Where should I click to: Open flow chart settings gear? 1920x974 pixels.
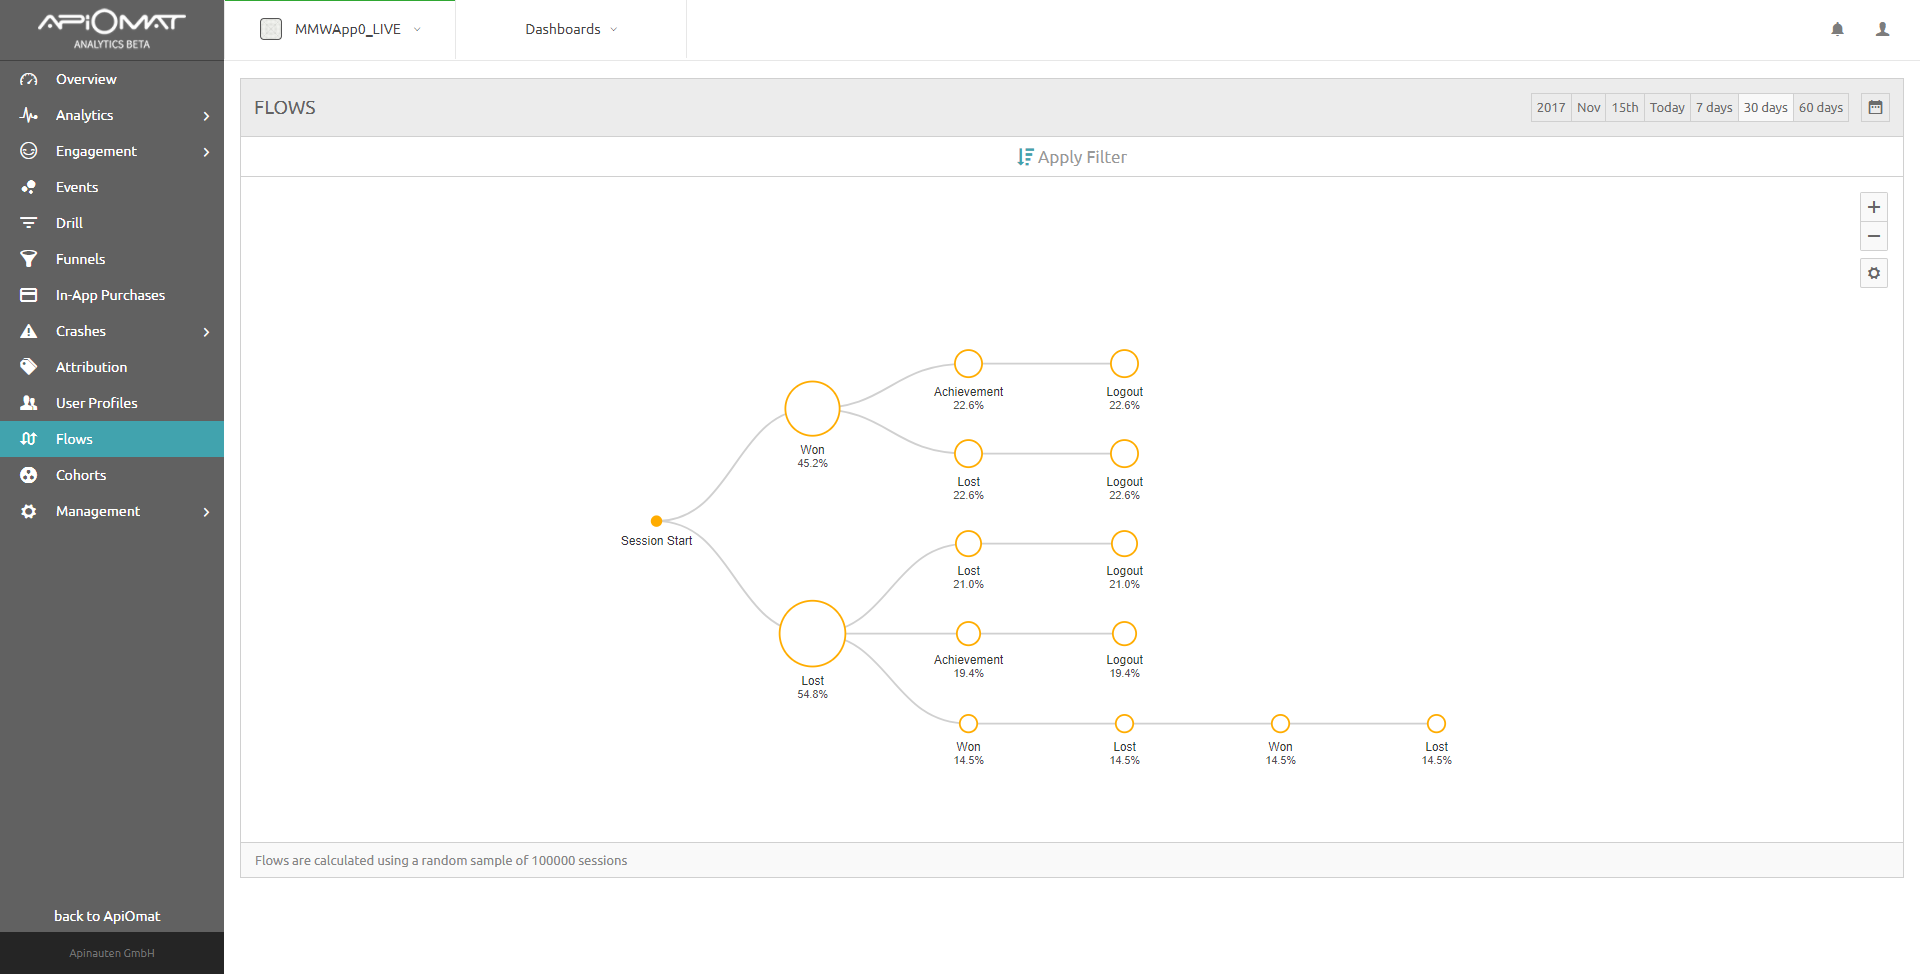pyautogui.click(x=1873, y=273)
